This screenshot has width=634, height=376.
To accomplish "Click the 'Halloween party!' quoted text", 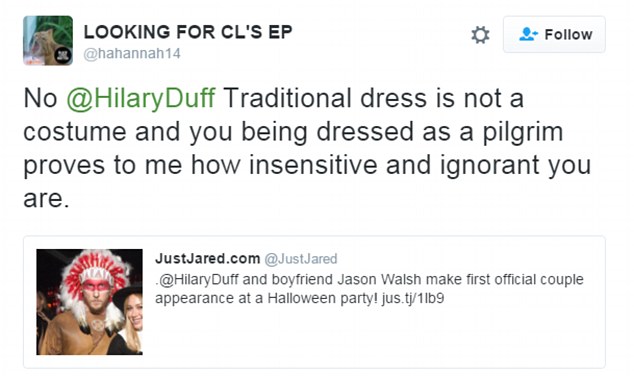I will 323,298.
